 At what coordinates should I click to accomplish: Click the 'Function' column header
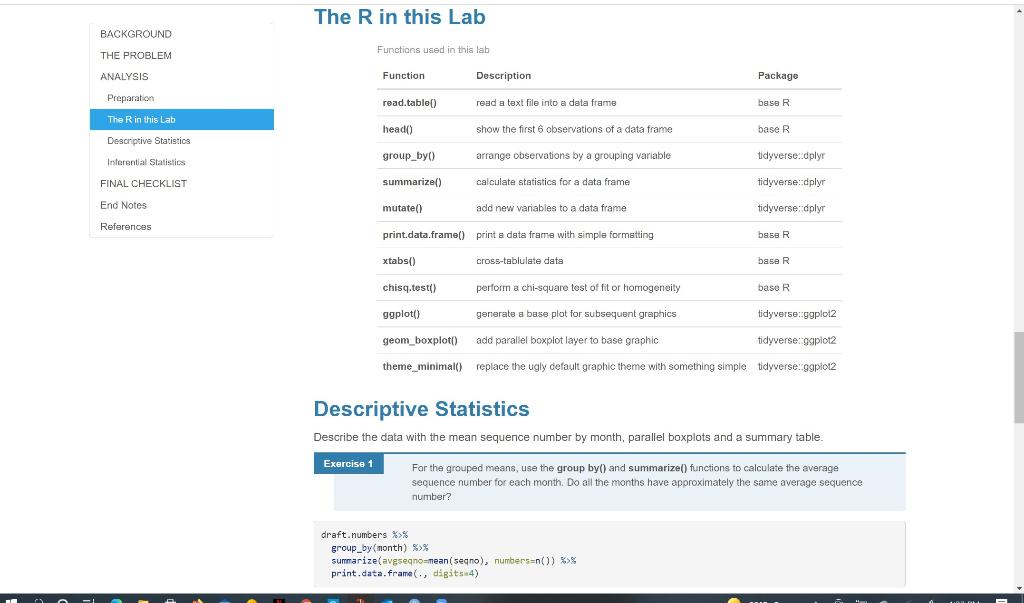[x=404, y=76]
